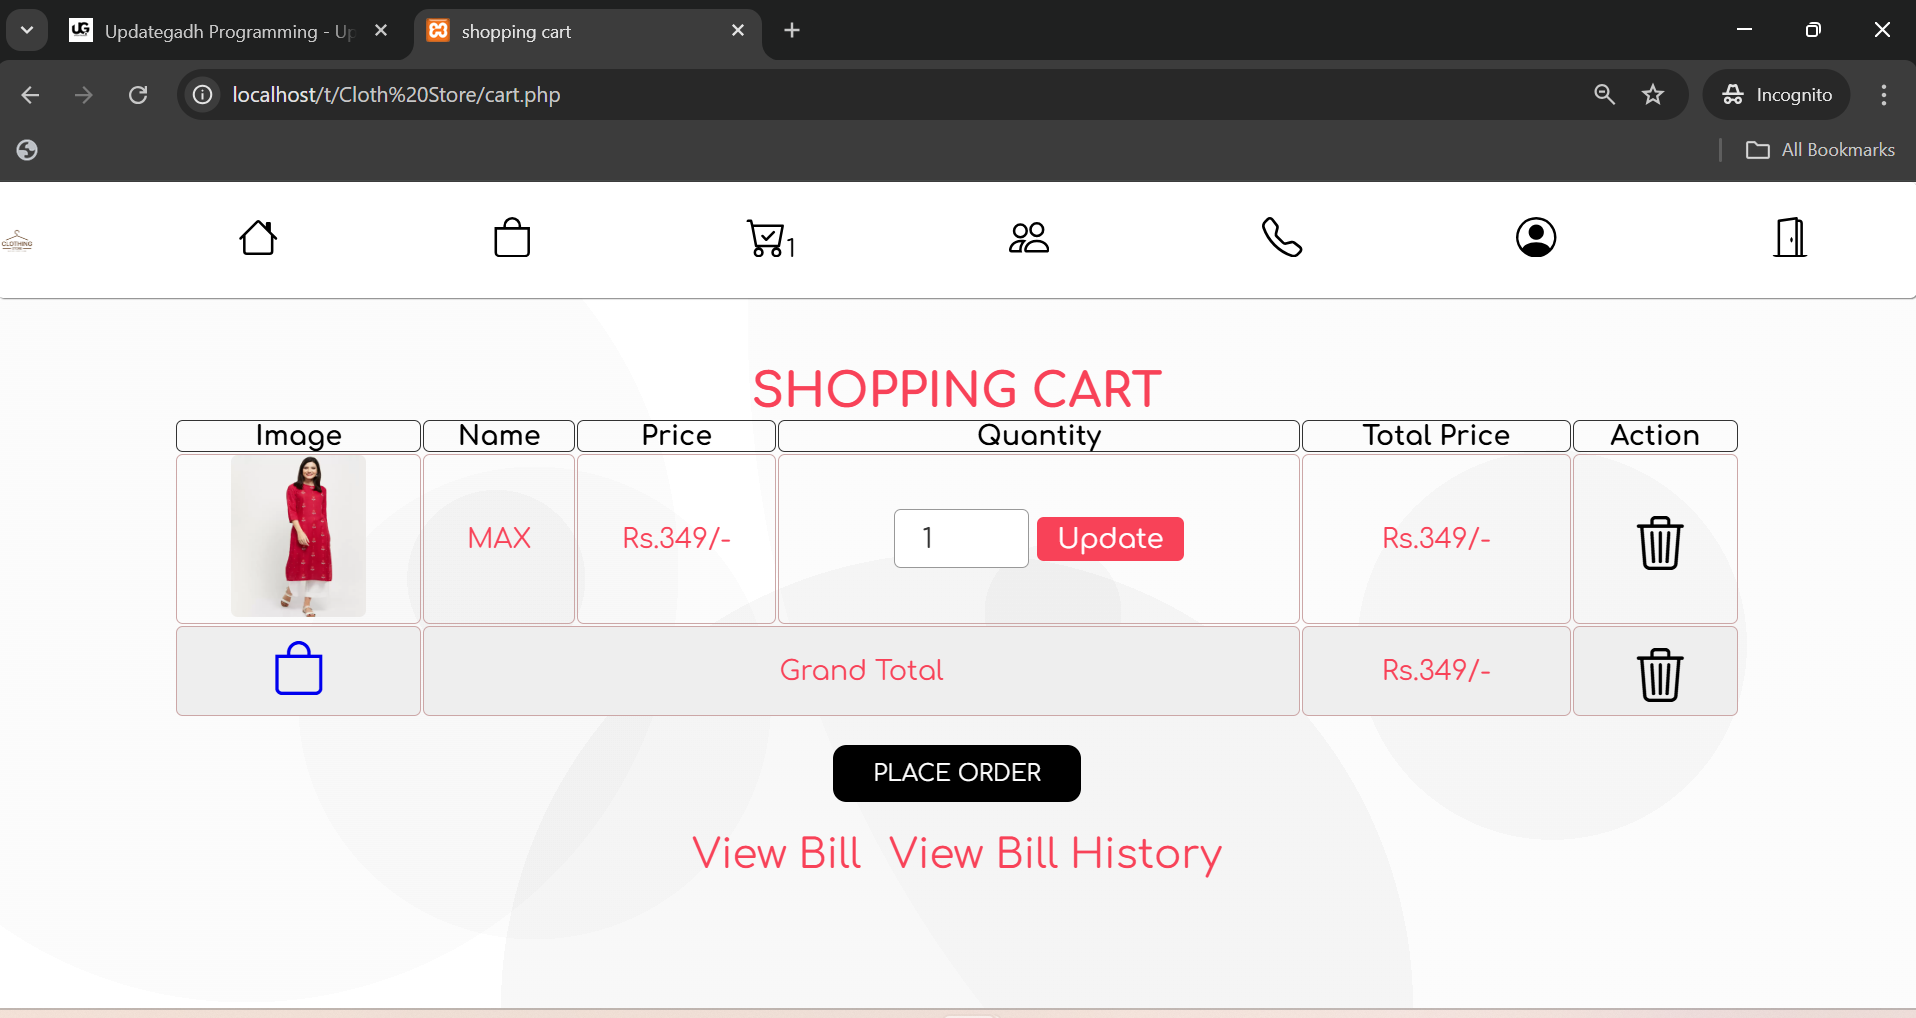Open the View Bill link
1916x1018 pixels.
777,854
